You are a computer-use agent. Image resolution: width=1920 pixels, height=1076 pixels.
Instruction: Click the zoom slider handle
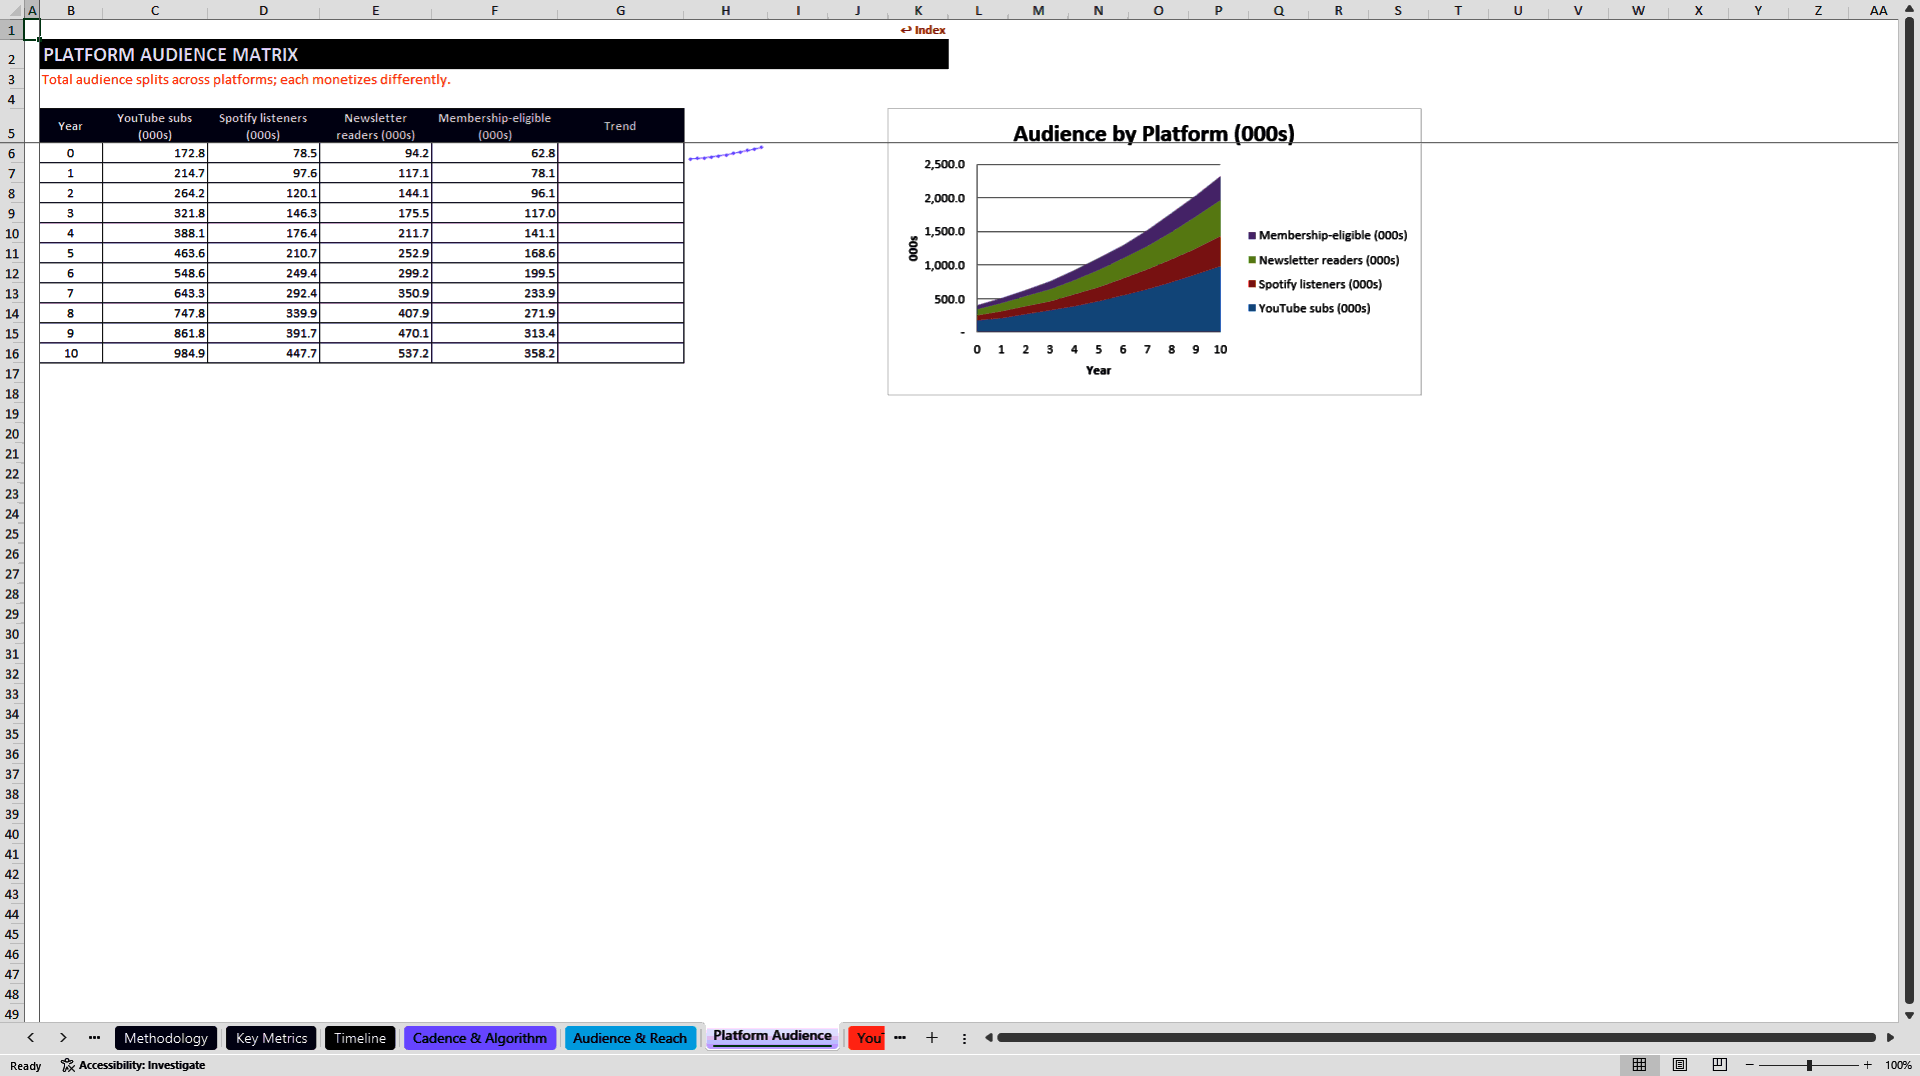pos(1809,1065)
